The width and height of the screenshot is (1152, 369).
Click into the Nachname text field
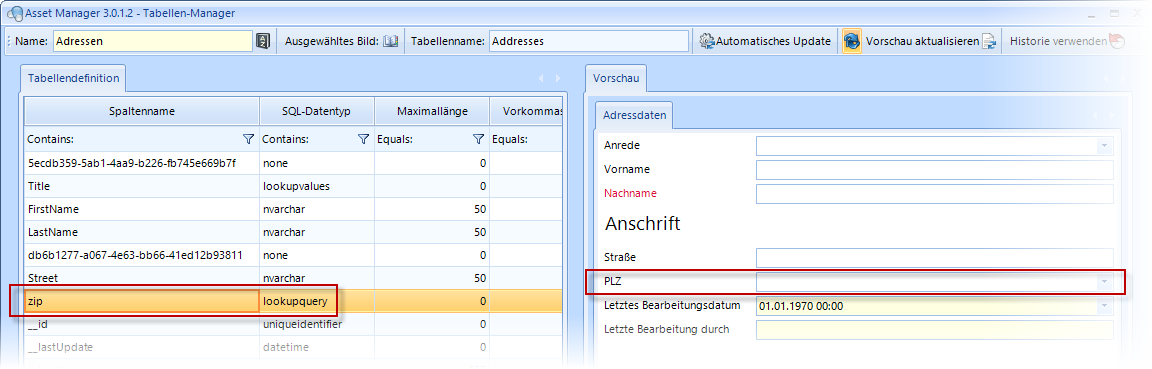[935, 194]
